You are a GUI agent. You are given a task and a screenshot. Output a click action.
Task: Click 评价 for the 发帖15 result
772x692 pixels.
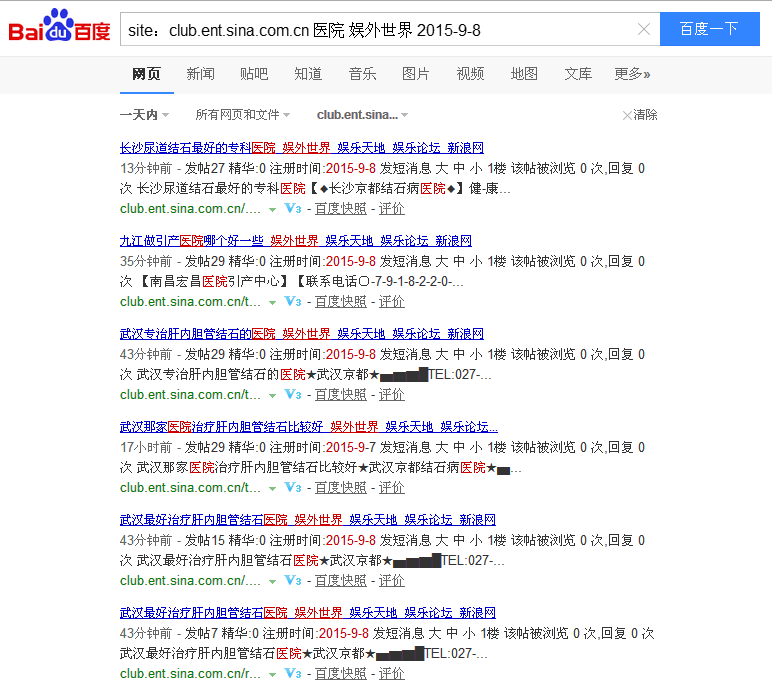tap(391, 581)
